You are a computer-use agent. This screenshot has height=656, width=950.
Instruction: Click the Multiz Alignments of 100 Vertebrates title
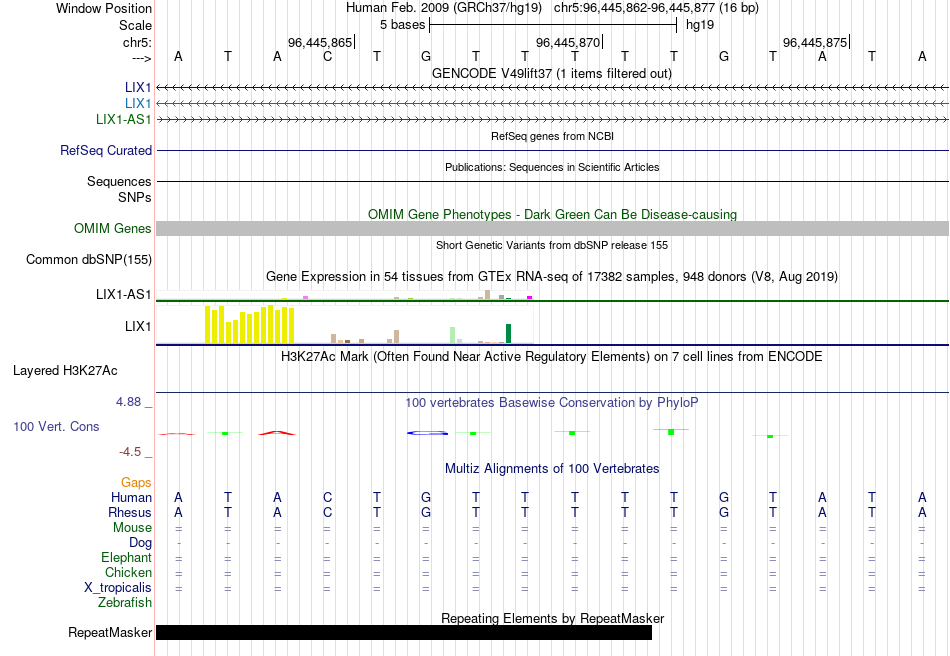point(552,468)
